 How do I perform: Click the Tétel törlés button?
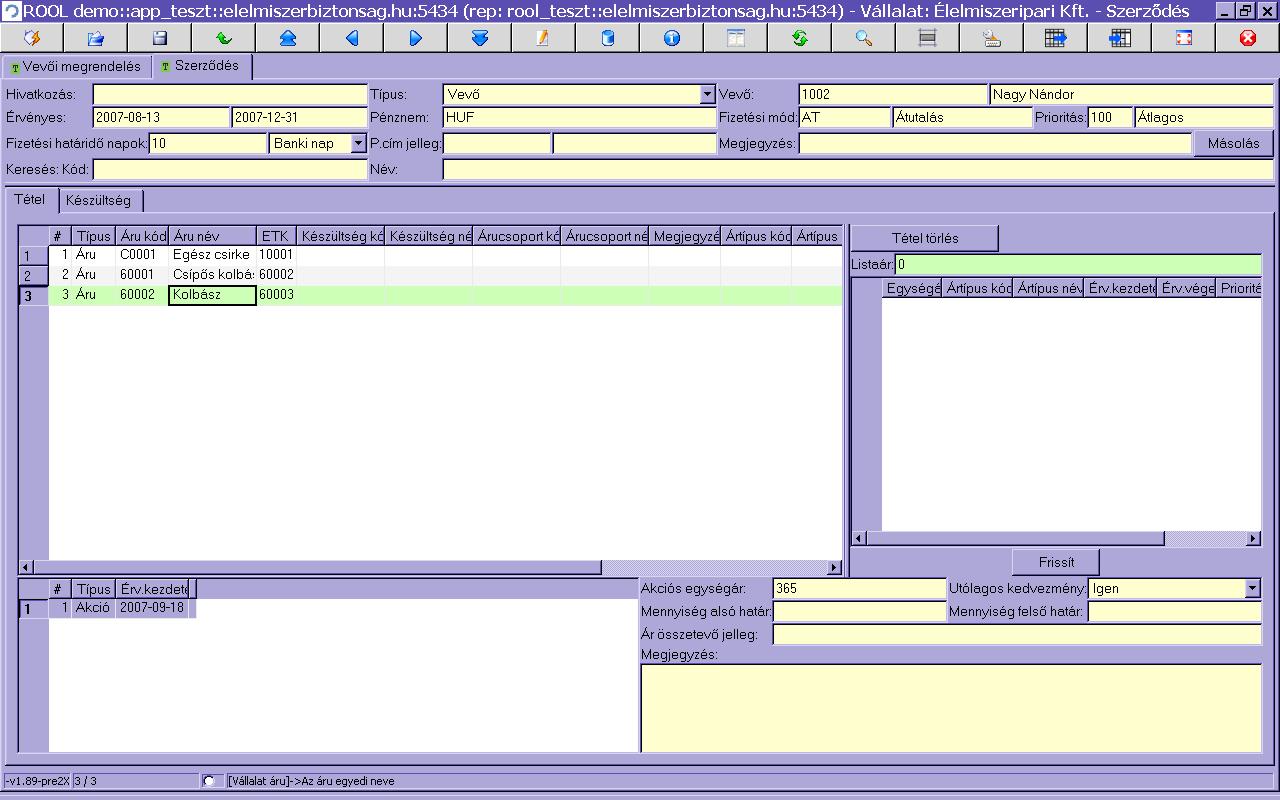(x=924, y=238)
